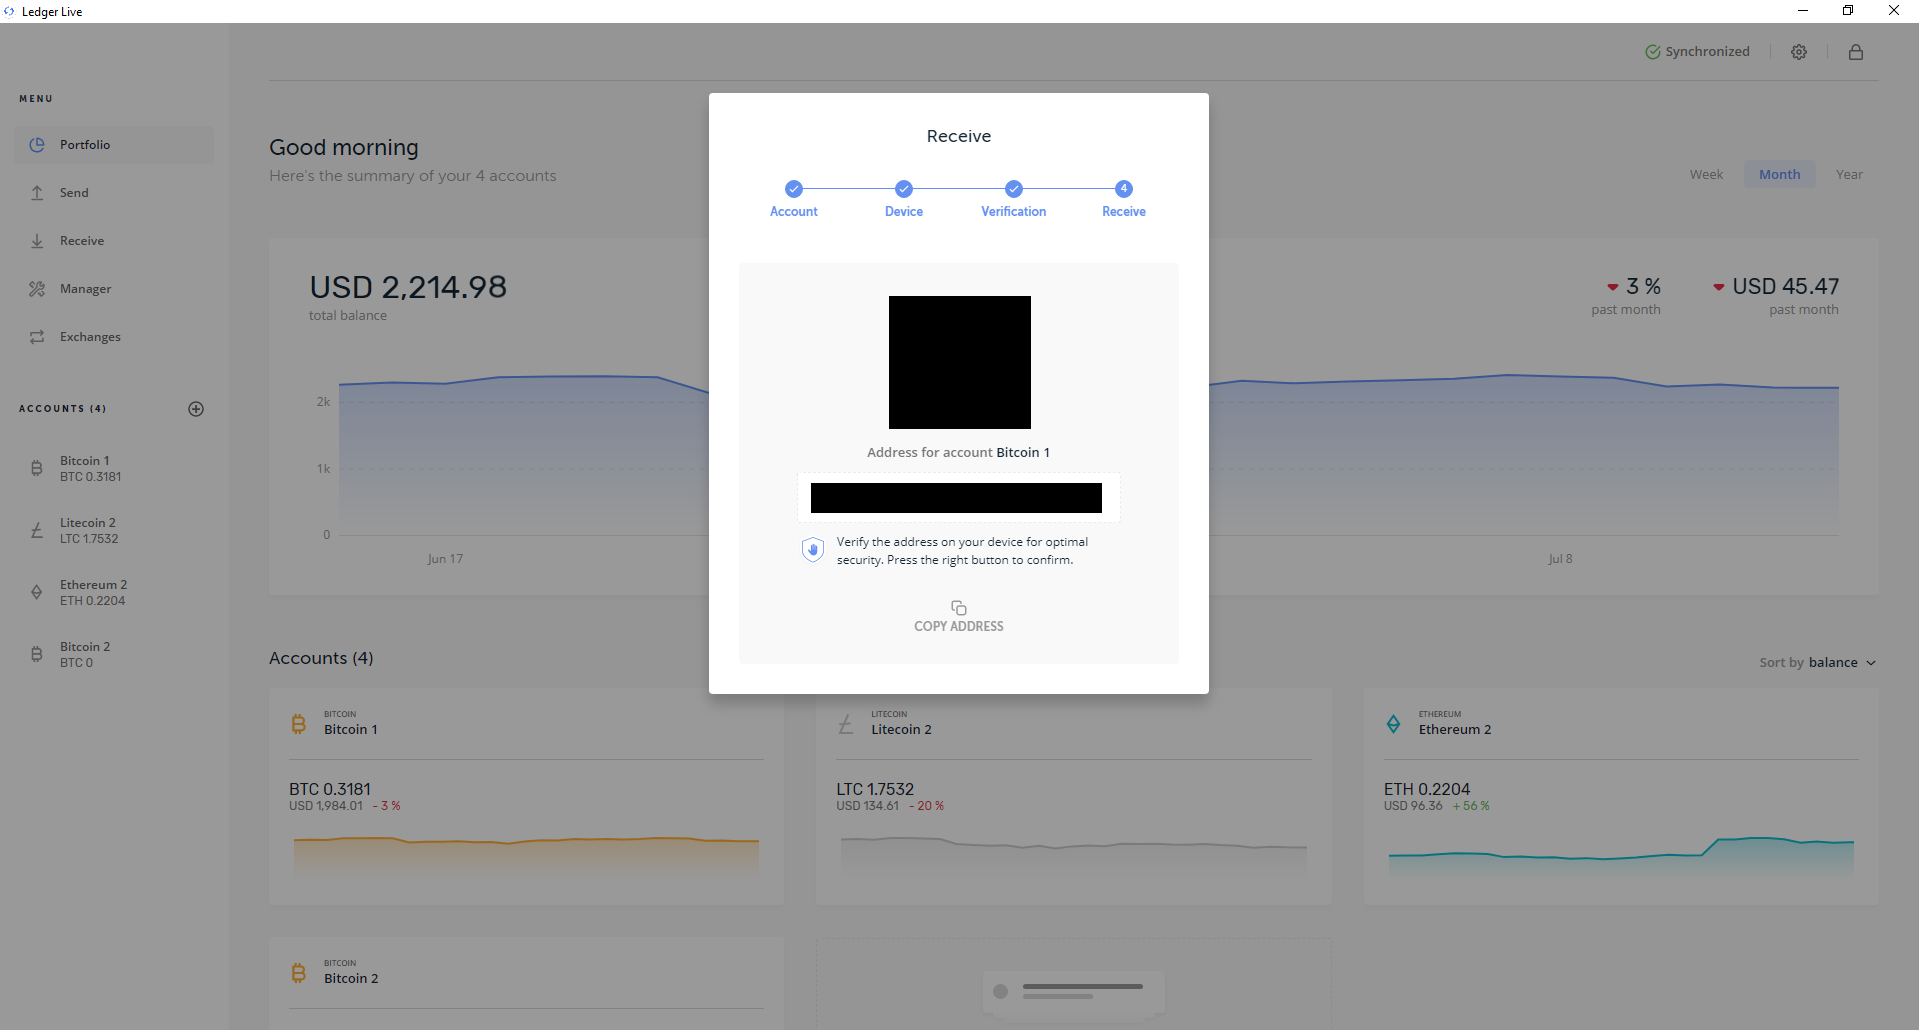The width and height of the screenshot is (1919, 1030).
Task: Click the Ledger Live title bar logo
Action: (9, 11)
